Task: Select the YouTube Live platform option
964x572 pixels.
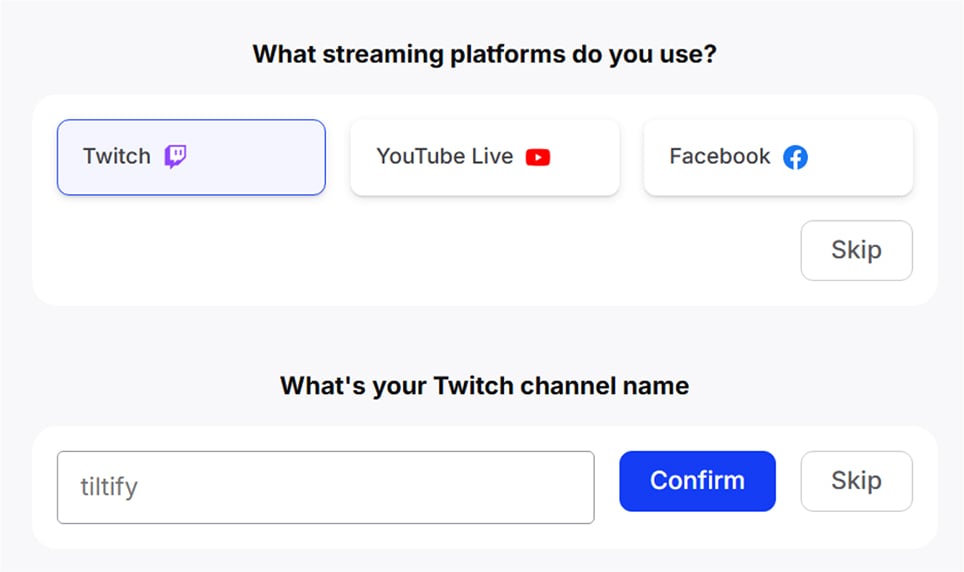Action: point(484,157)
